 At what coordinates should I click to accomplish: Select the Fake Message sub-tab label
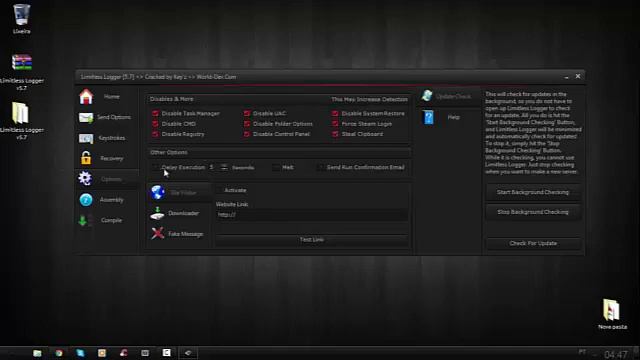(x=185, y=234)
